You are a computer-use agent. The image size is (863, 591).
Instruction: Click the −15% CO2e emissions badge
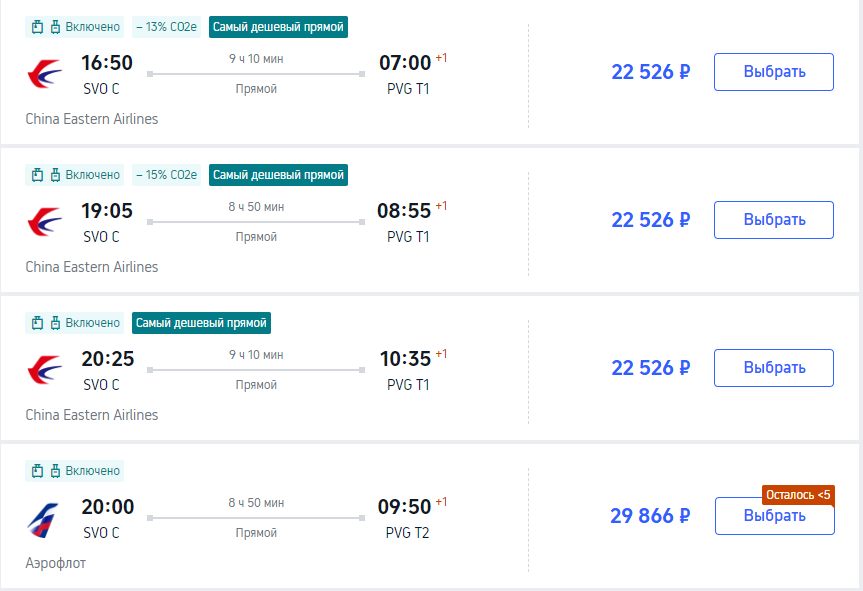click(x=166, y=175)
